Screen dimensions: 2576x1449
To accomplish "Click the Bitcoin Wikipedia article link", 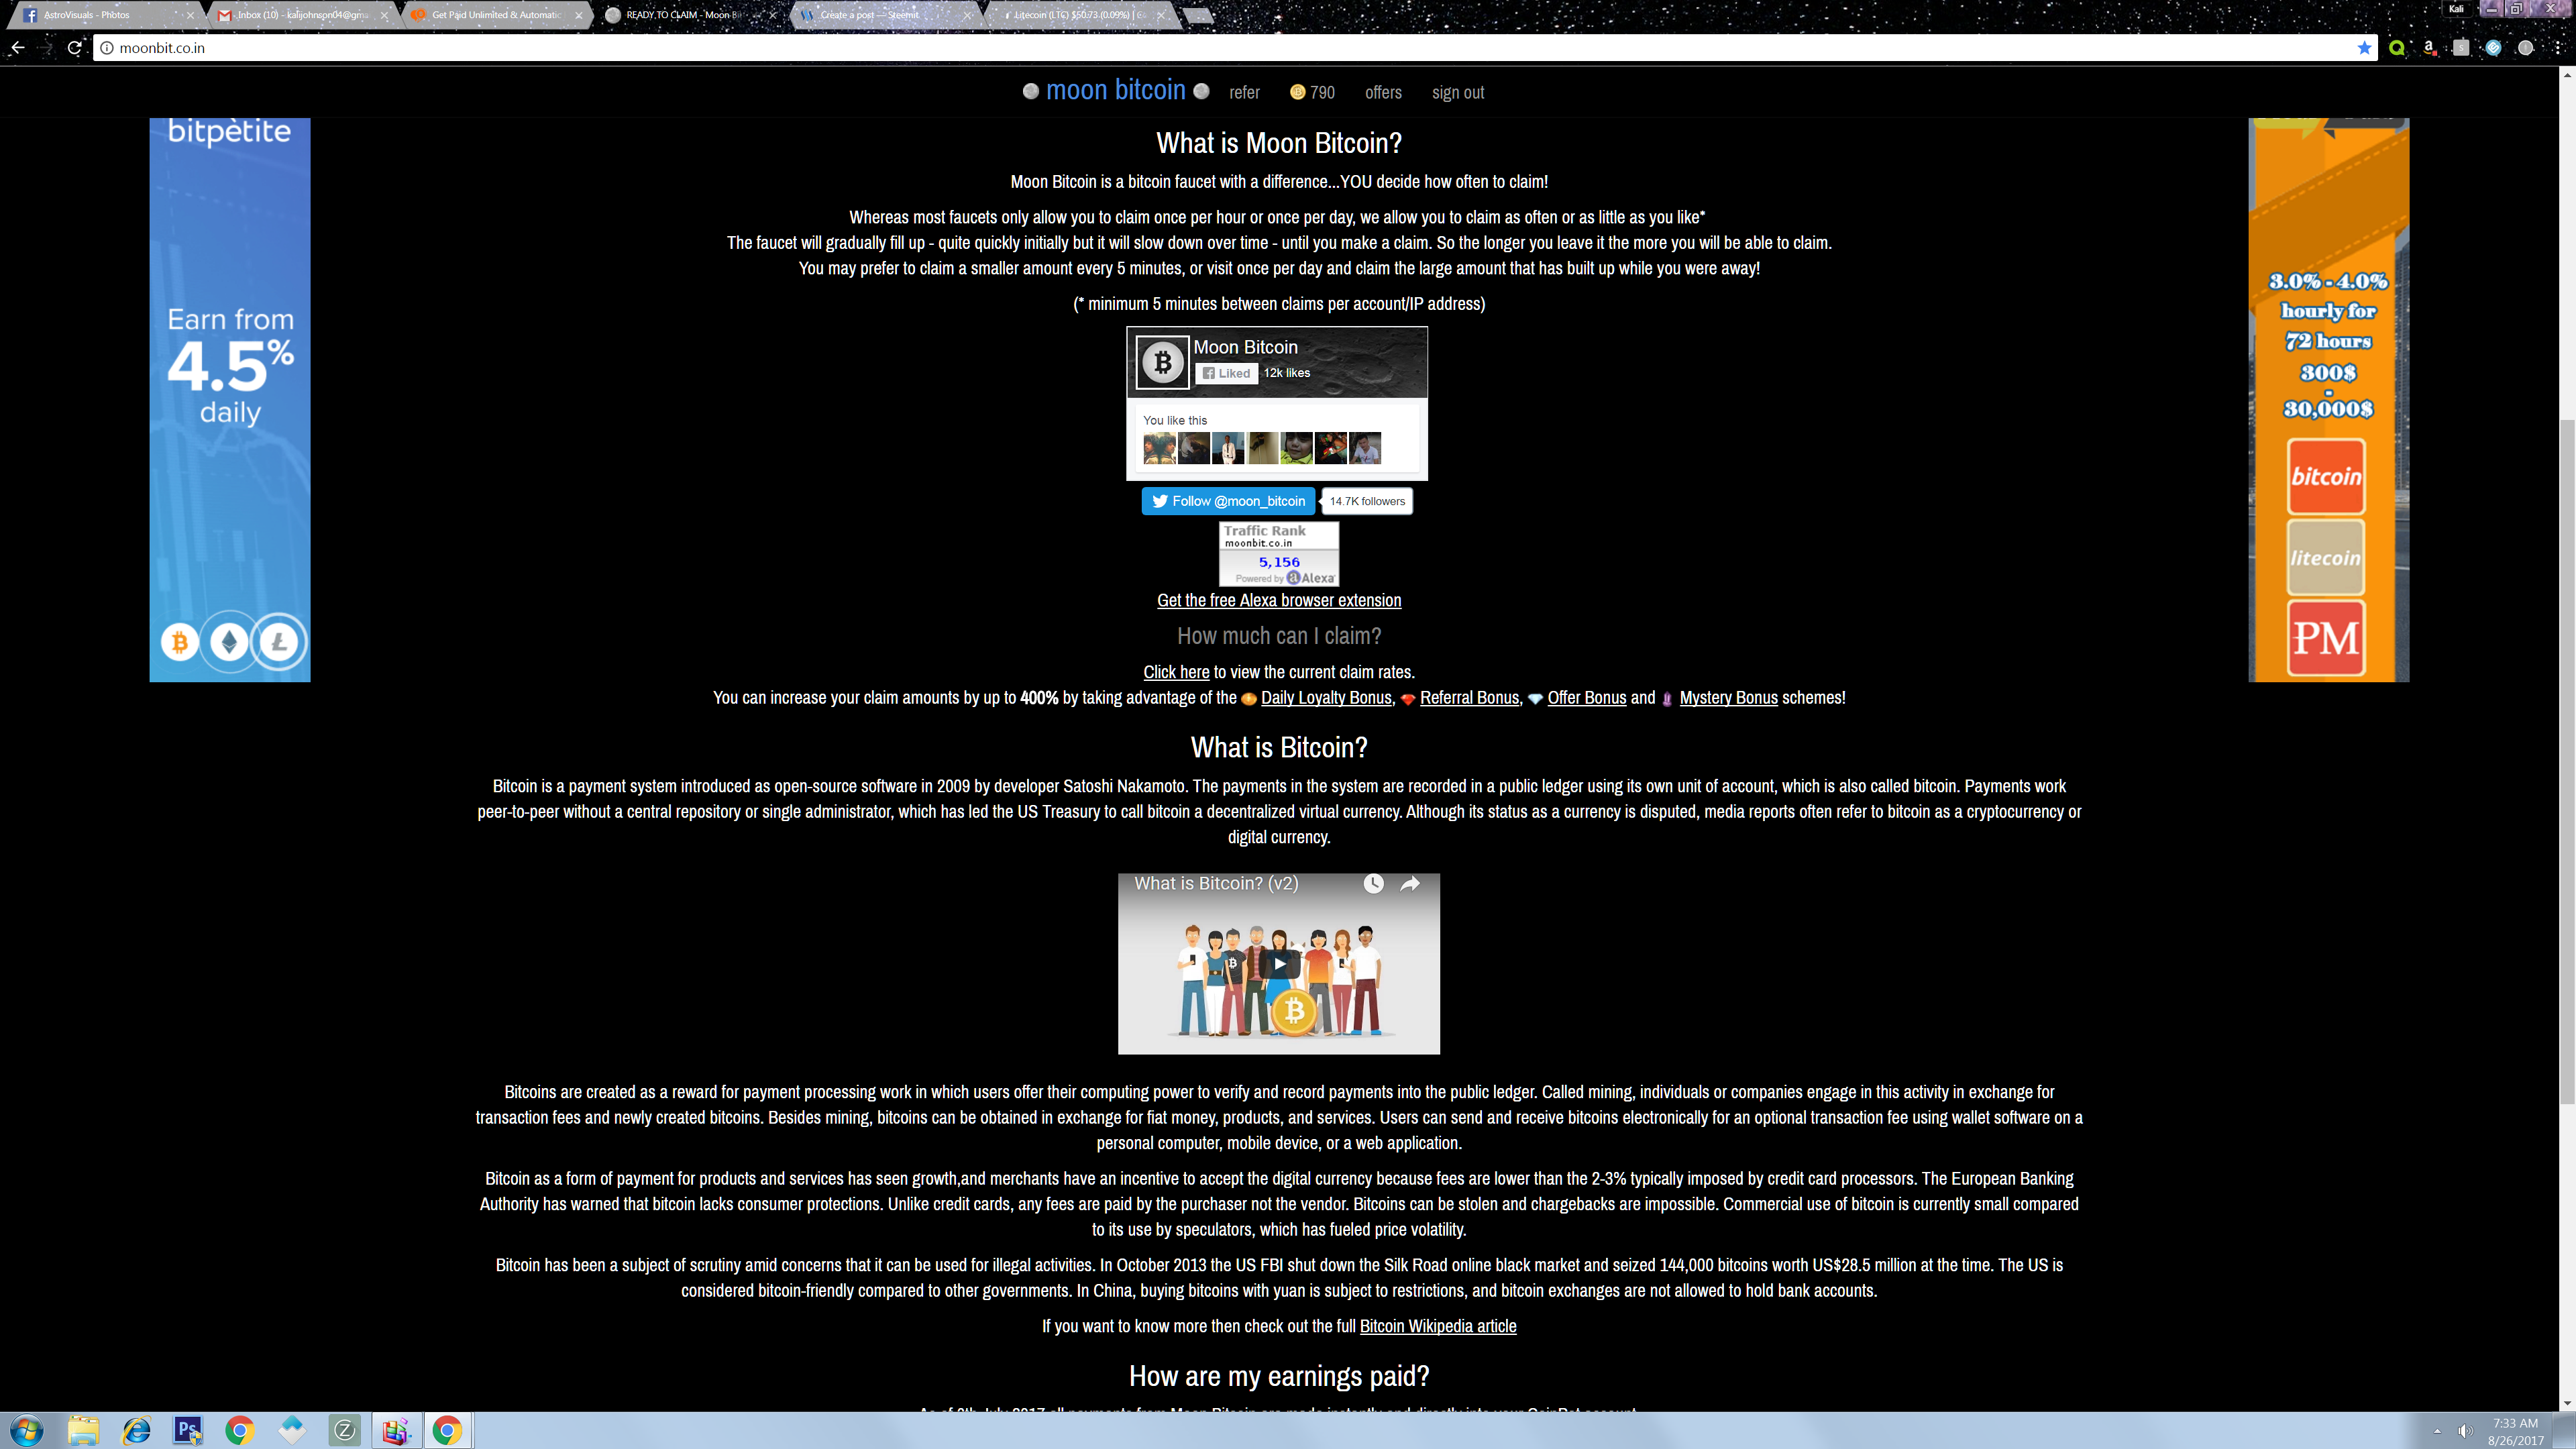I will point(1437,1325).
